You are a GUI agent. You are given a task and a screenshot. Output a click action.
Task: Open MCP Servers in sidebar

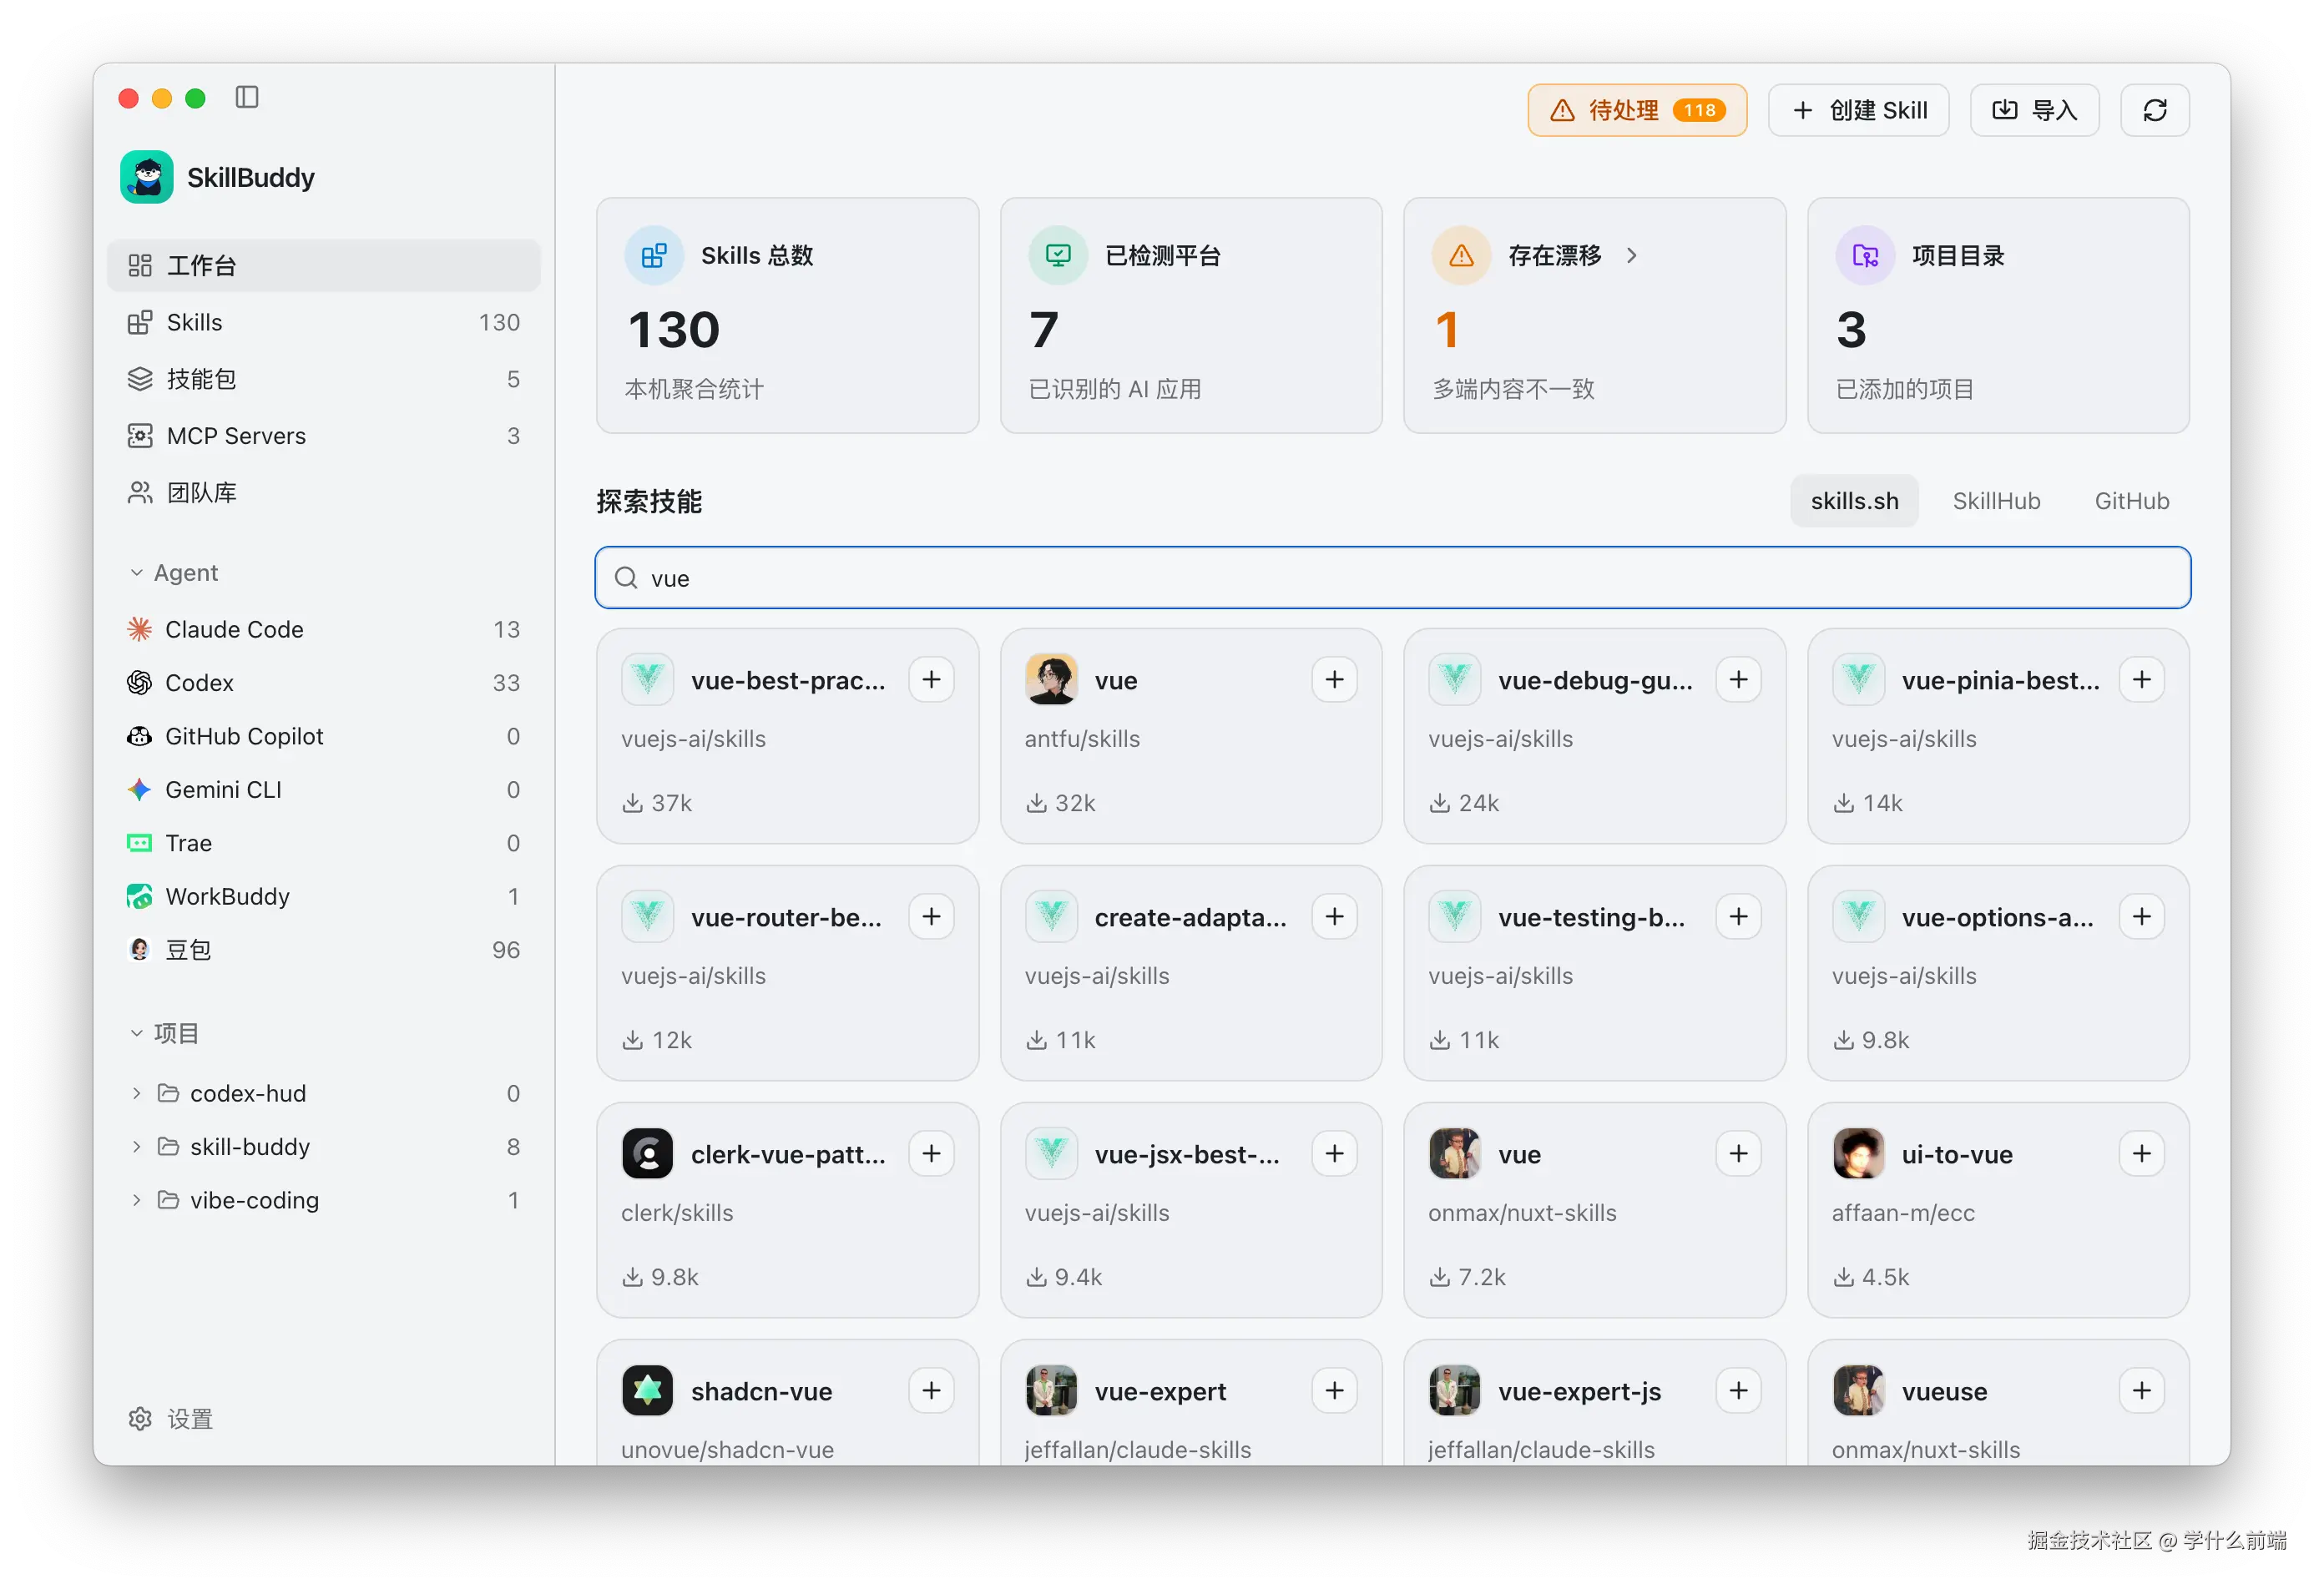click(x=323, y=436)
